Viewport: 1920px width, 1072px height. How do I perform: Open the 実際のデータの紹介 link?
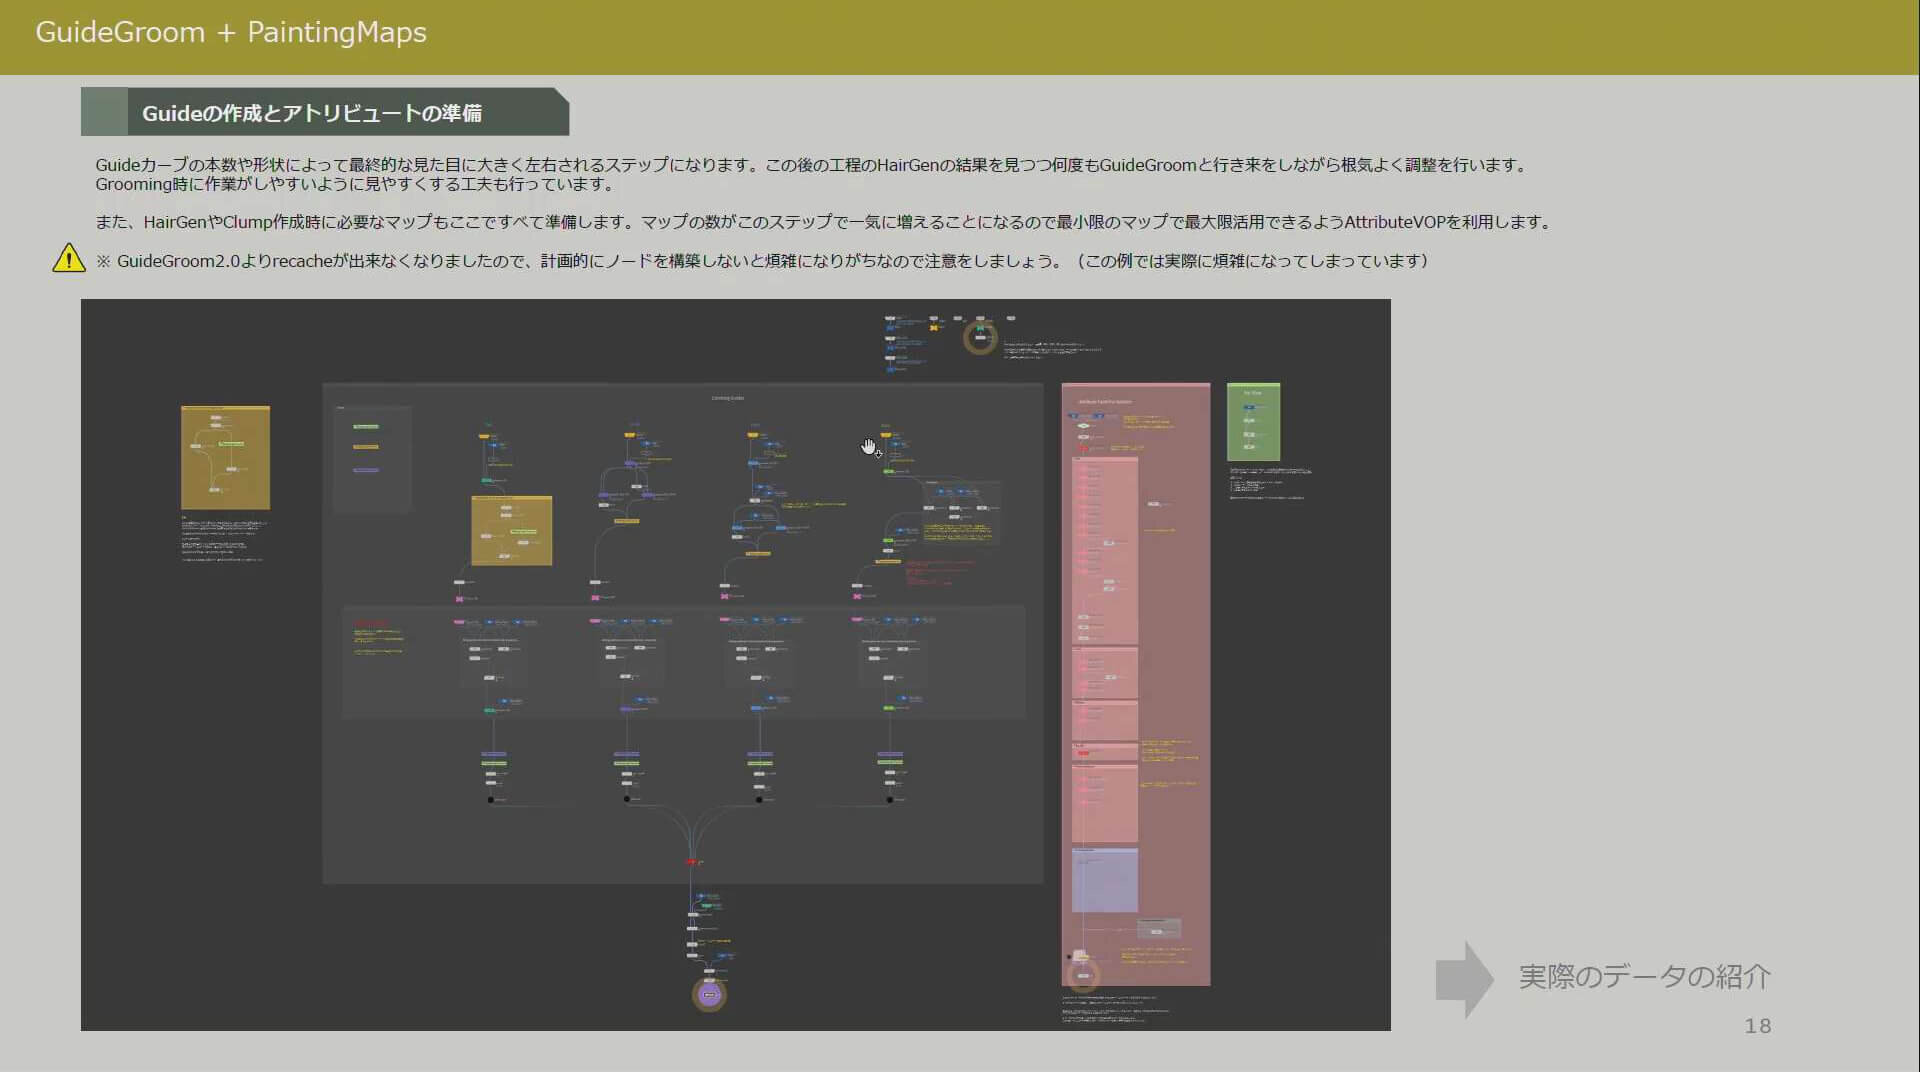[x=1644, y=977]
